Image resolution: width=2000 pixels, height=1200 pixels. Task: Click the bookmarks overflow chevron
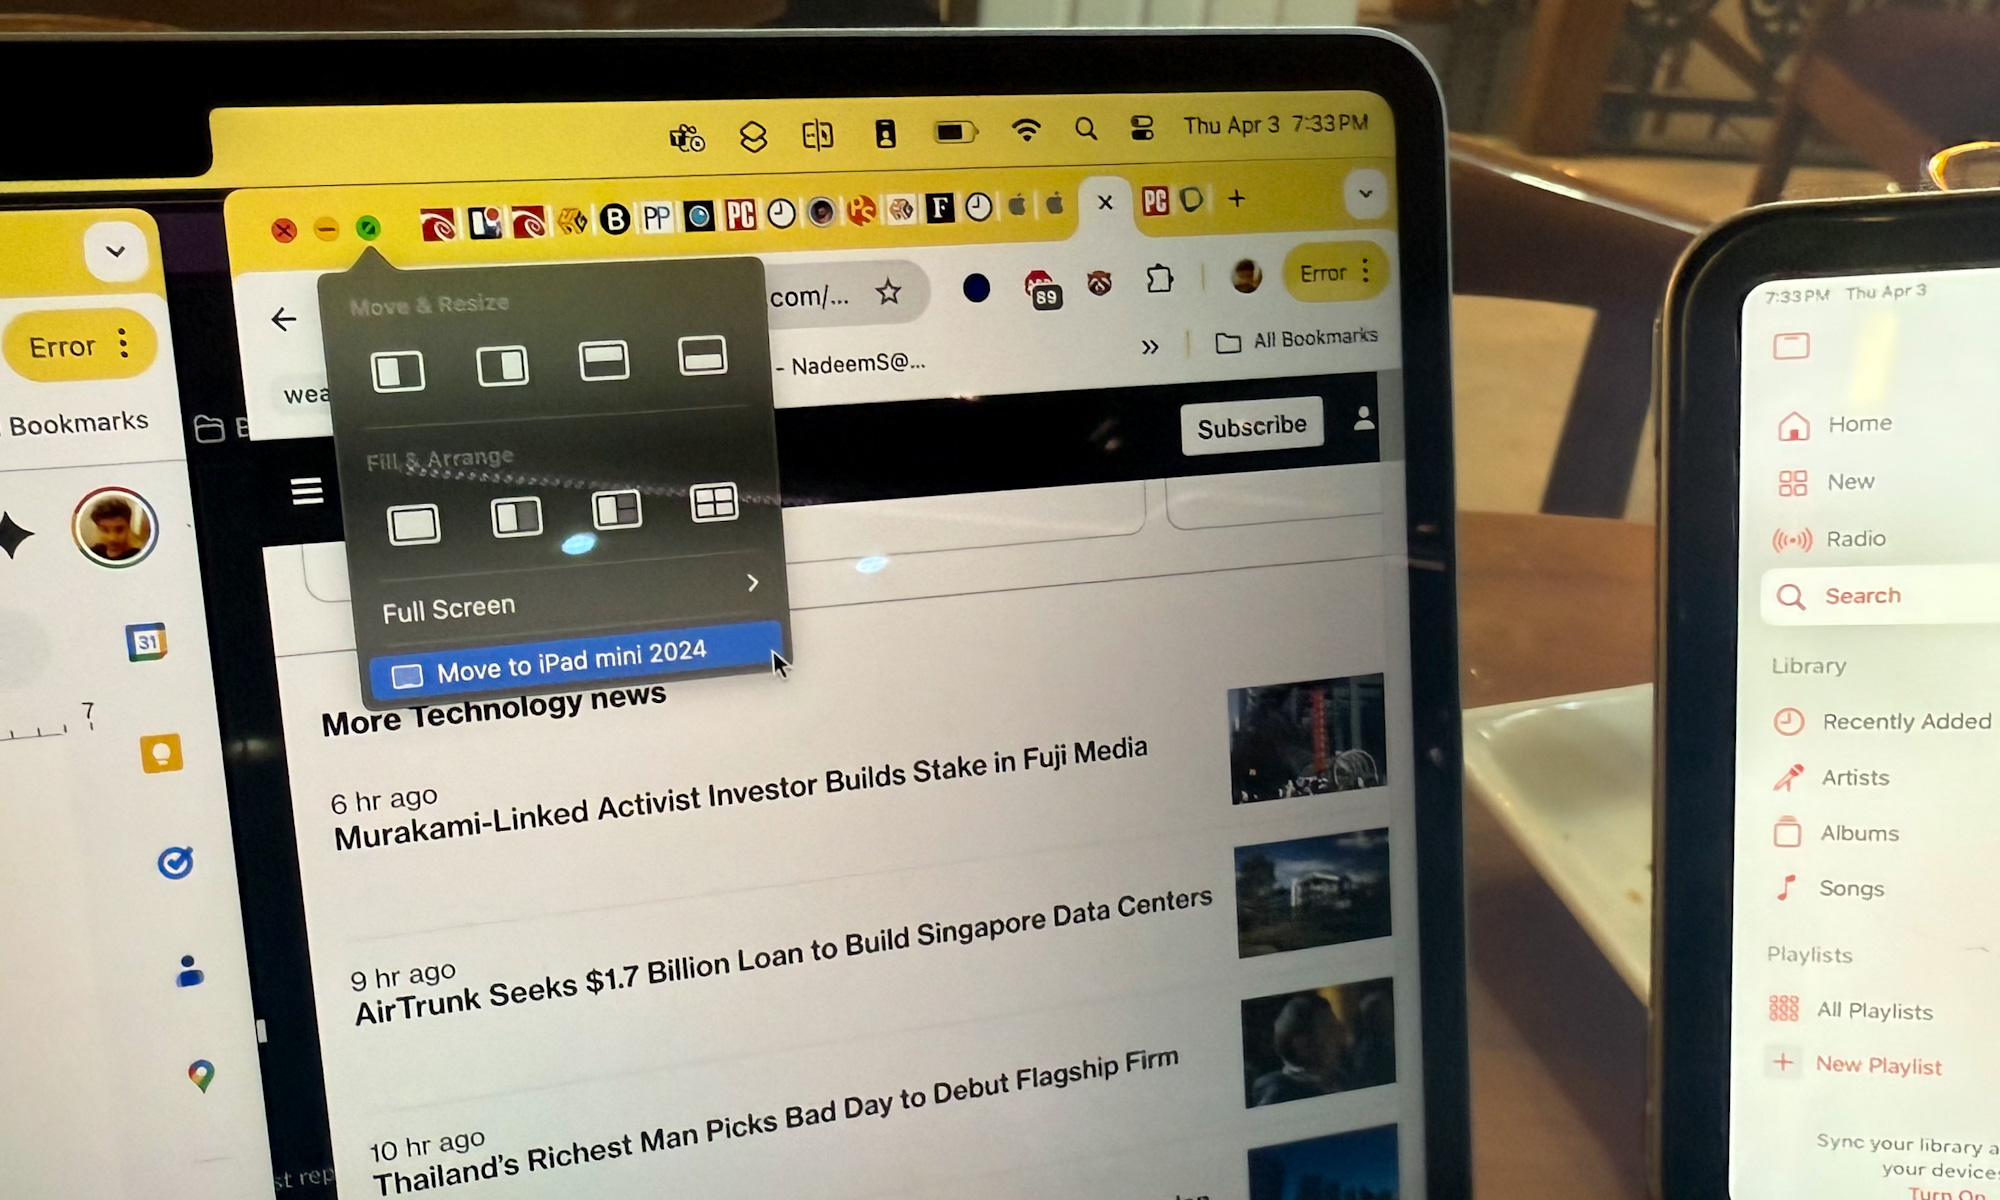click(1150, 344)
